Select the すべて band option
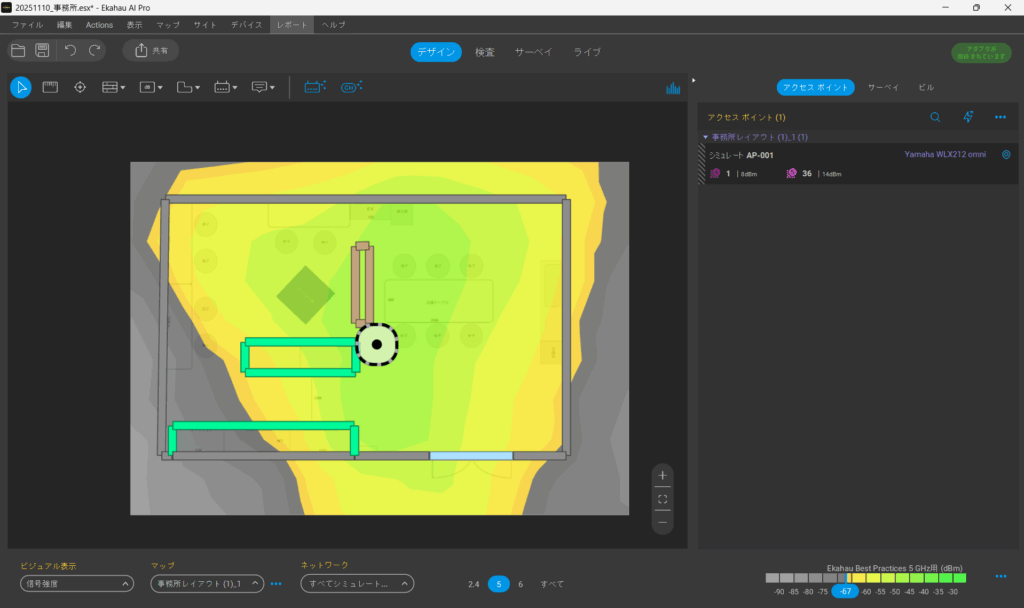Viewport: 1024px width, 608px height. point(552,584)
